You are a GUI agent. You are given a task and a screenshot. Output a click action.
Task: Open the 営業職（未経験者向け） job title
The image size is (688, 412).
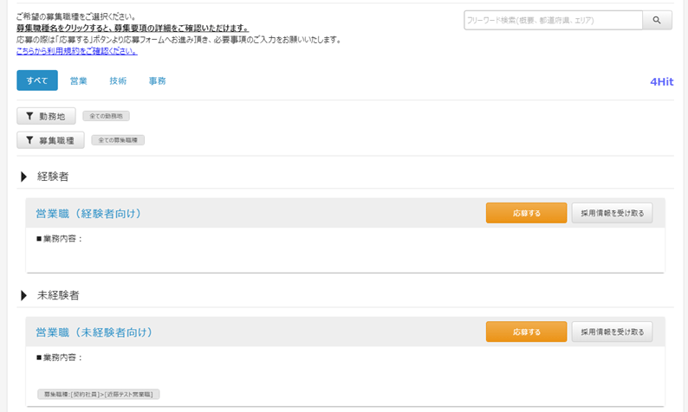[94, 332]
